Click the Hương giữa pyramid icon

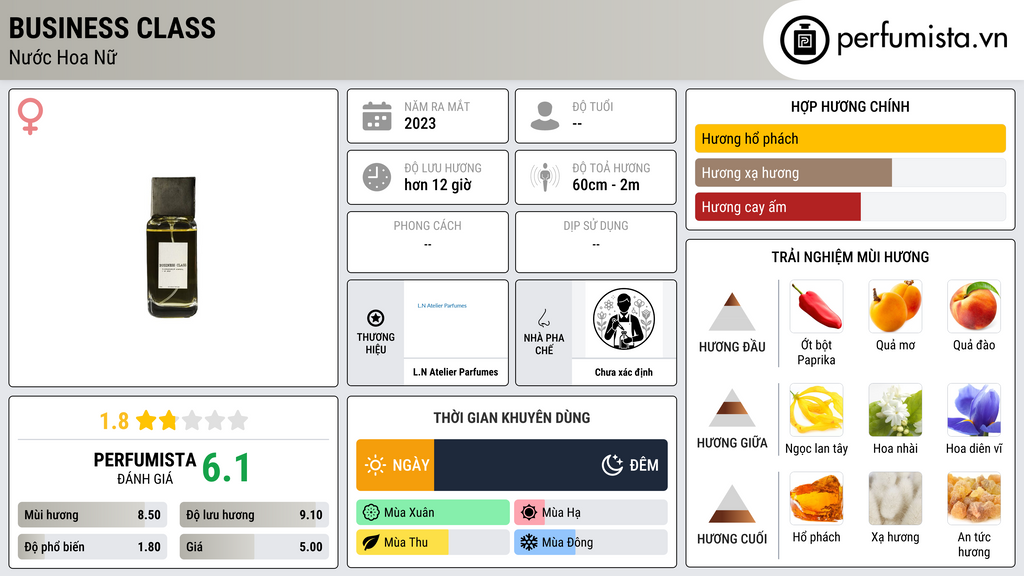(732, 408)
